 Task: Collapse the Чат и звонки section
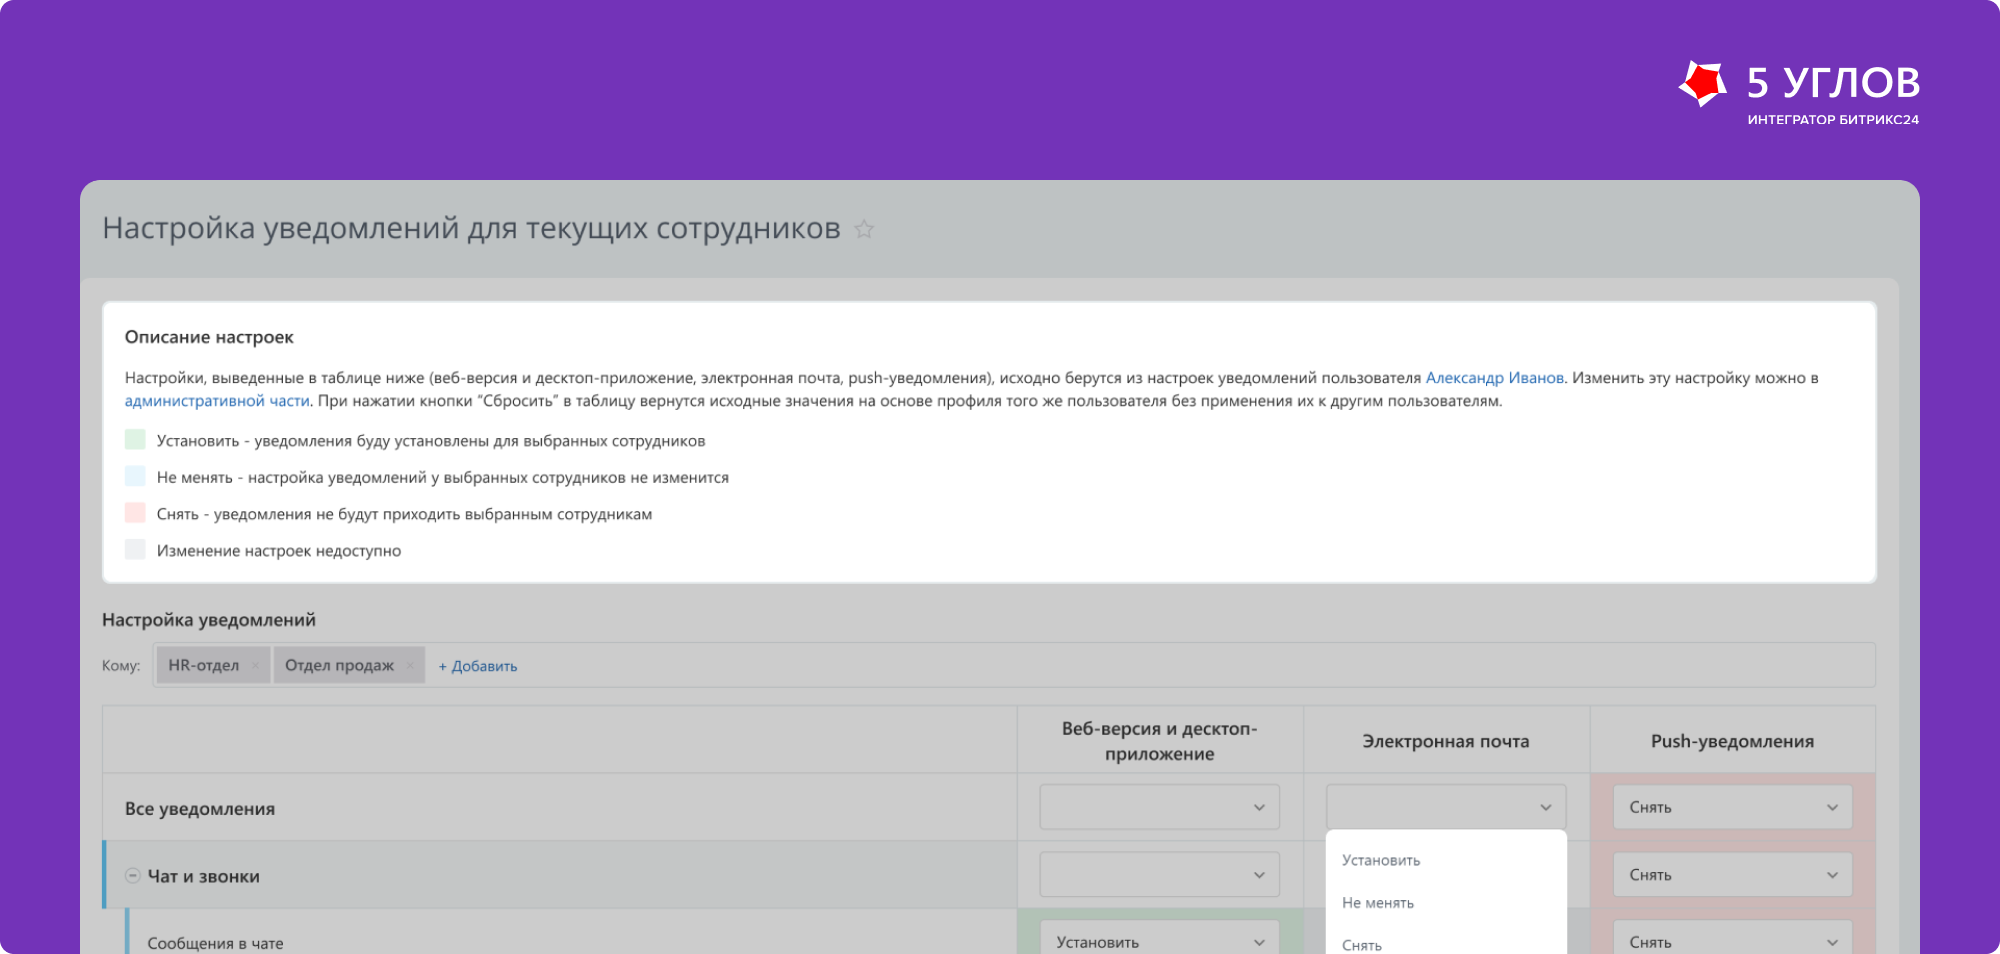[133, 875]
